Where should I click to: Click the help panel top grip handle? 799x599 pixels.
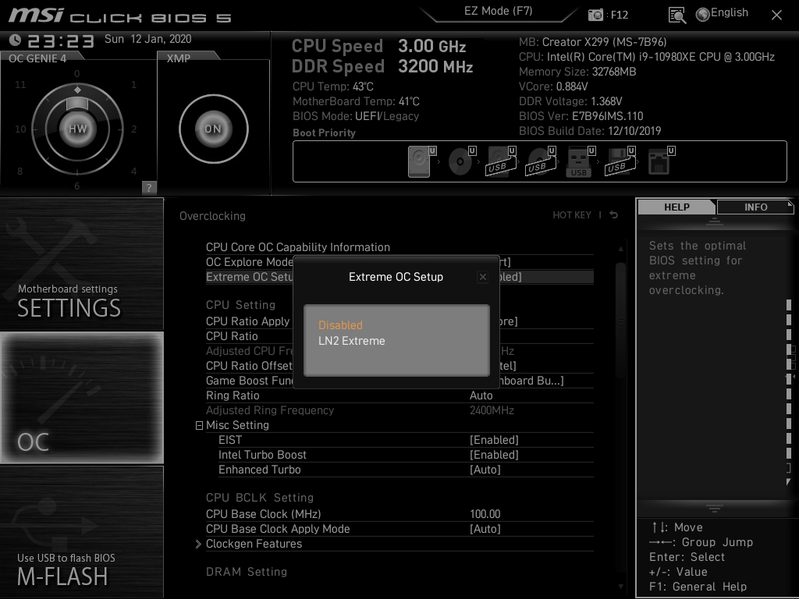coord(714,222)
